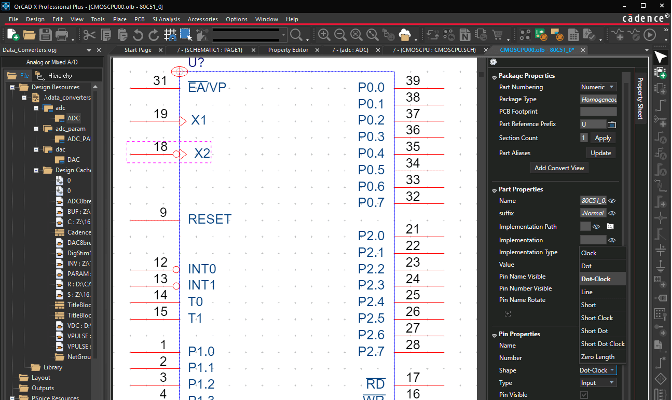This screenshot has width=672, height=400.
Task: Click the file browse icon for Implementation Path
Action: pyautogui.click(x=610, y=226)
